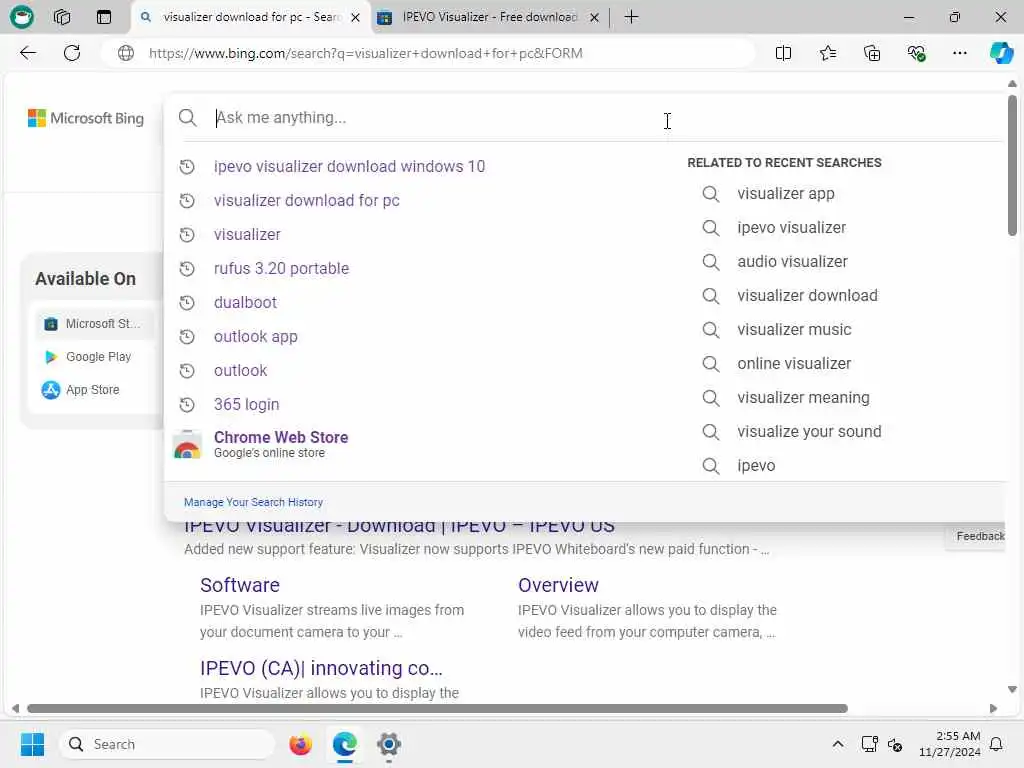The width and height of the screenshot is (1024, 768).
Task: Open Settings gear on taskbar
Action: click(x=389, y=744)
